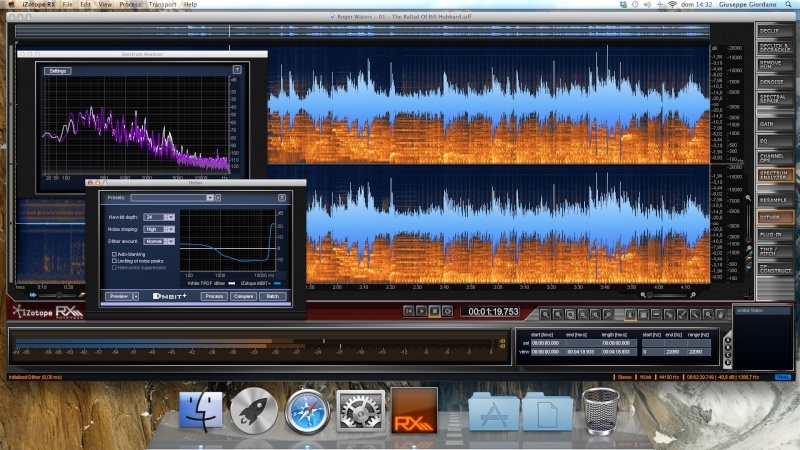
Task: Click the Process button in Dither window
Action: [x=214, y=296]
